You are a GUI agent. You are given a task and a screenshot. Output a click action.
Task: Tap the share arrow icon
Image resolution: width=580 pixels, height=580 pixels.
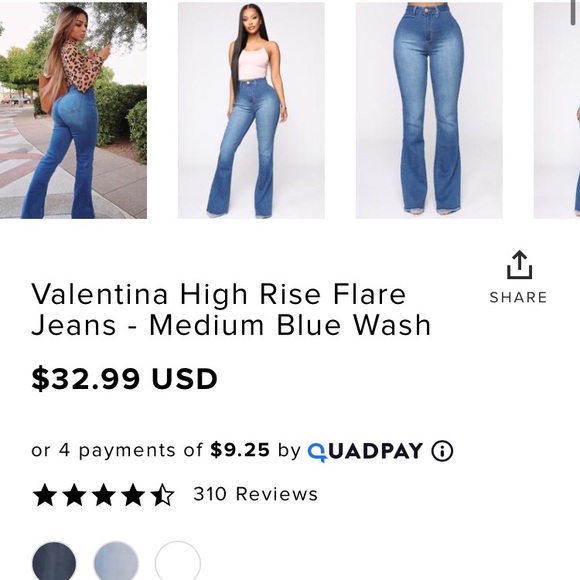tap(519, 265)
